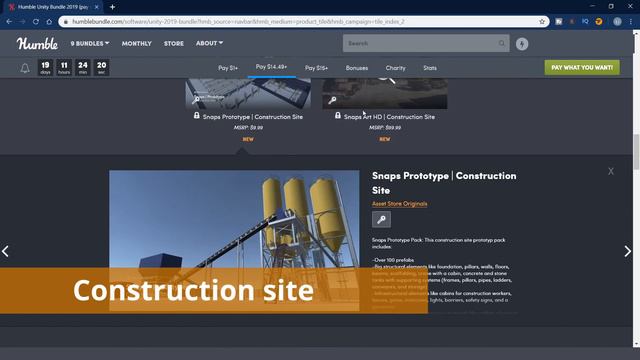The height and width of the screenshot is (360, 640).
Task: Open Snaps Art HD Construction Site thumbnail
Action: [x=384, y=93]
